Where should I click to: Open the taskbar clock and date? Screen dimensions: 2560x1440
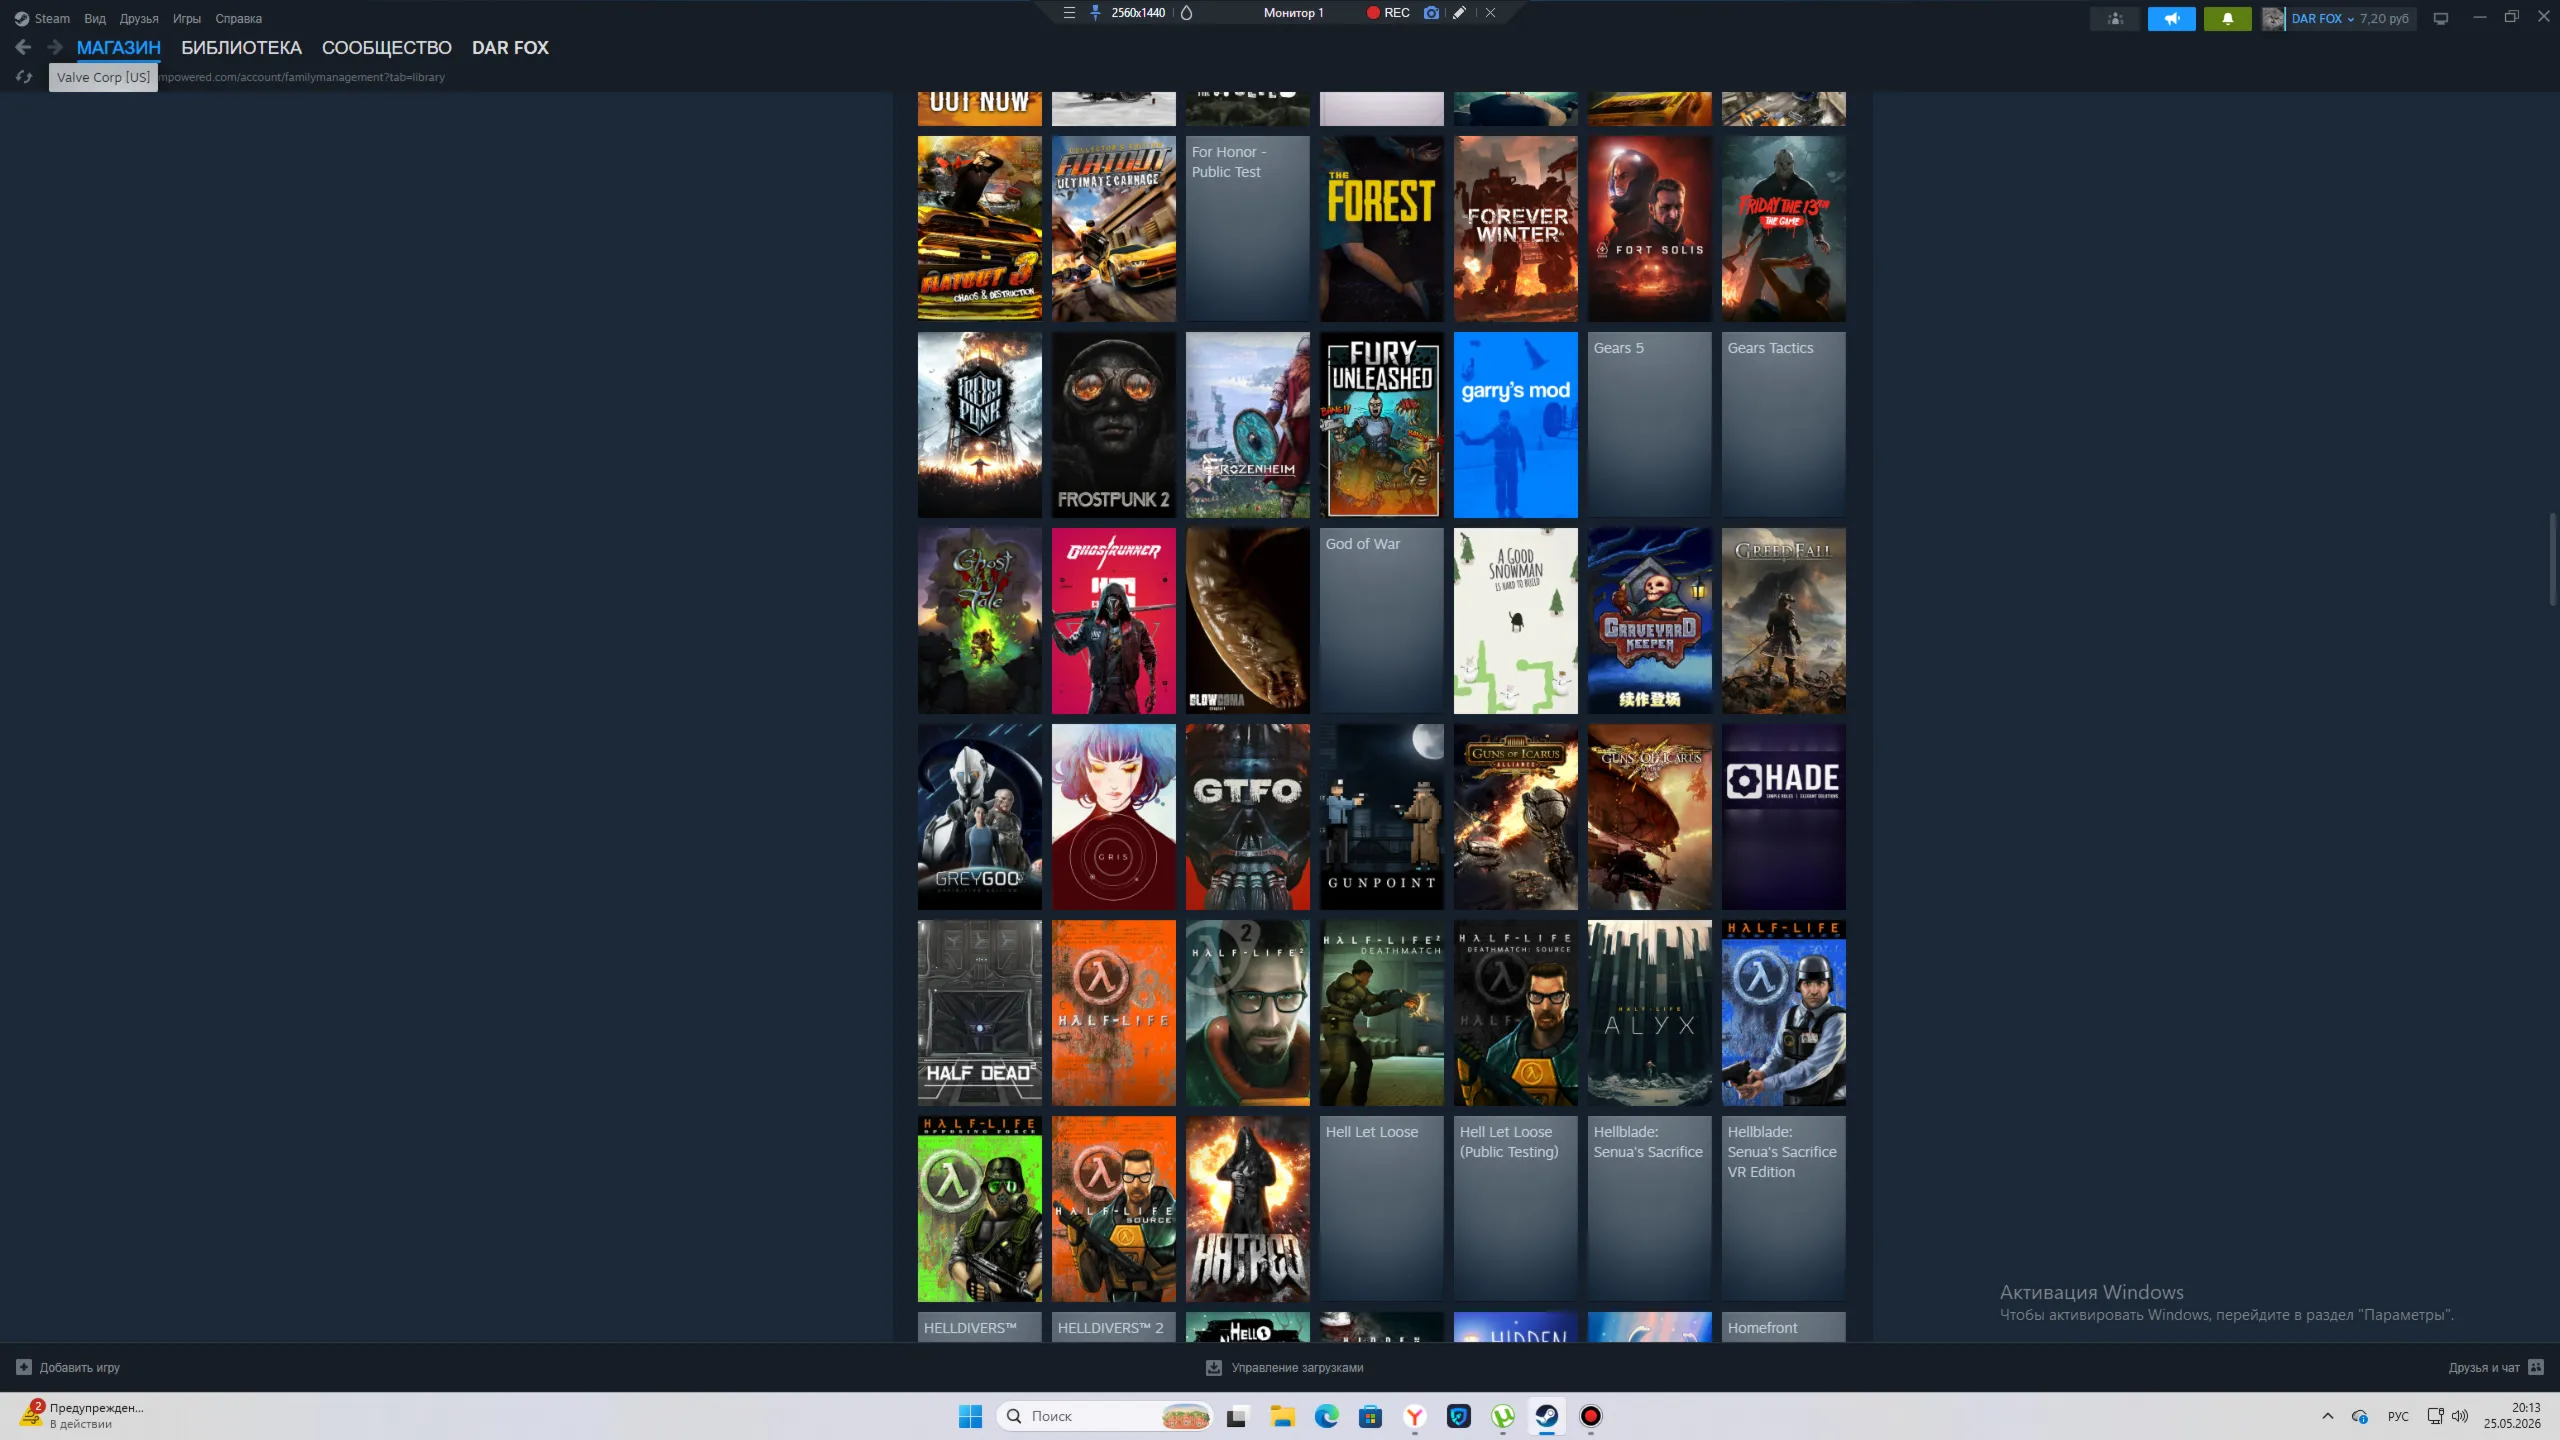[2512, 1415]
